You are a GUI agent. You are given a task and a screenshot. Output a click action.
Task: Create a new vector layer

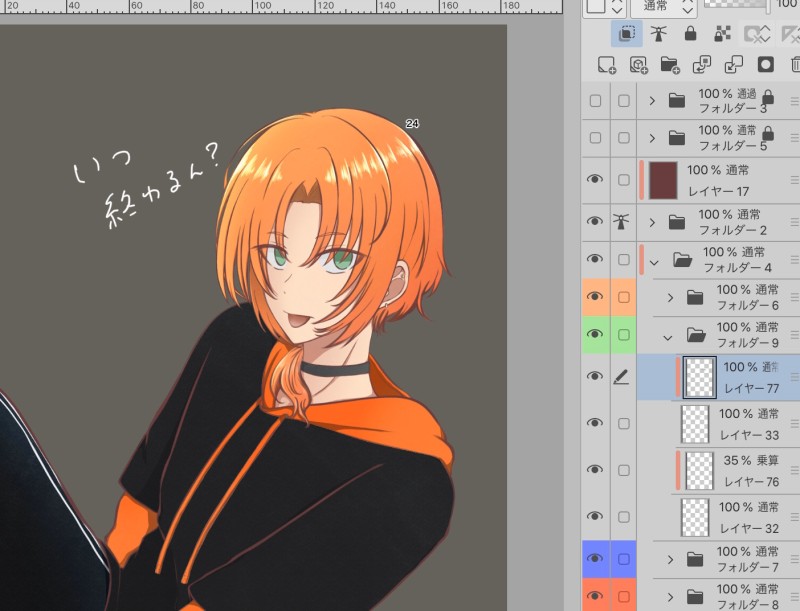638,65
